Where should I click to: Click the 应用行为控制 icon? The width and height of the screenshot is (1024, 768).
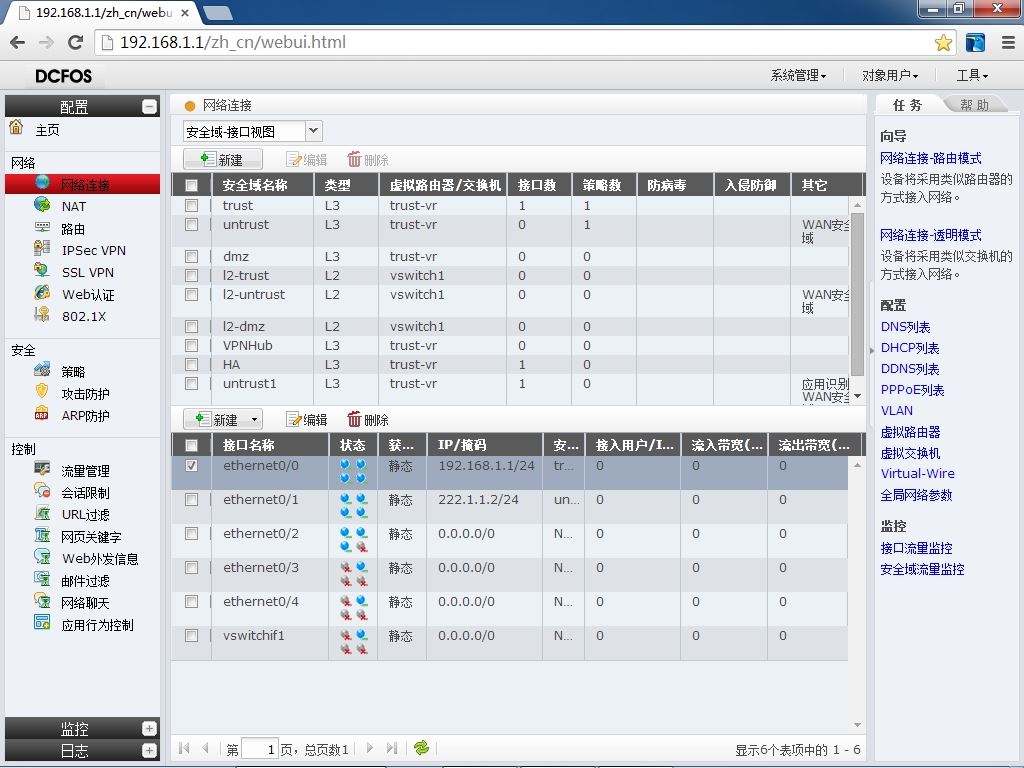pyautogui.click(x=42, y=623)
